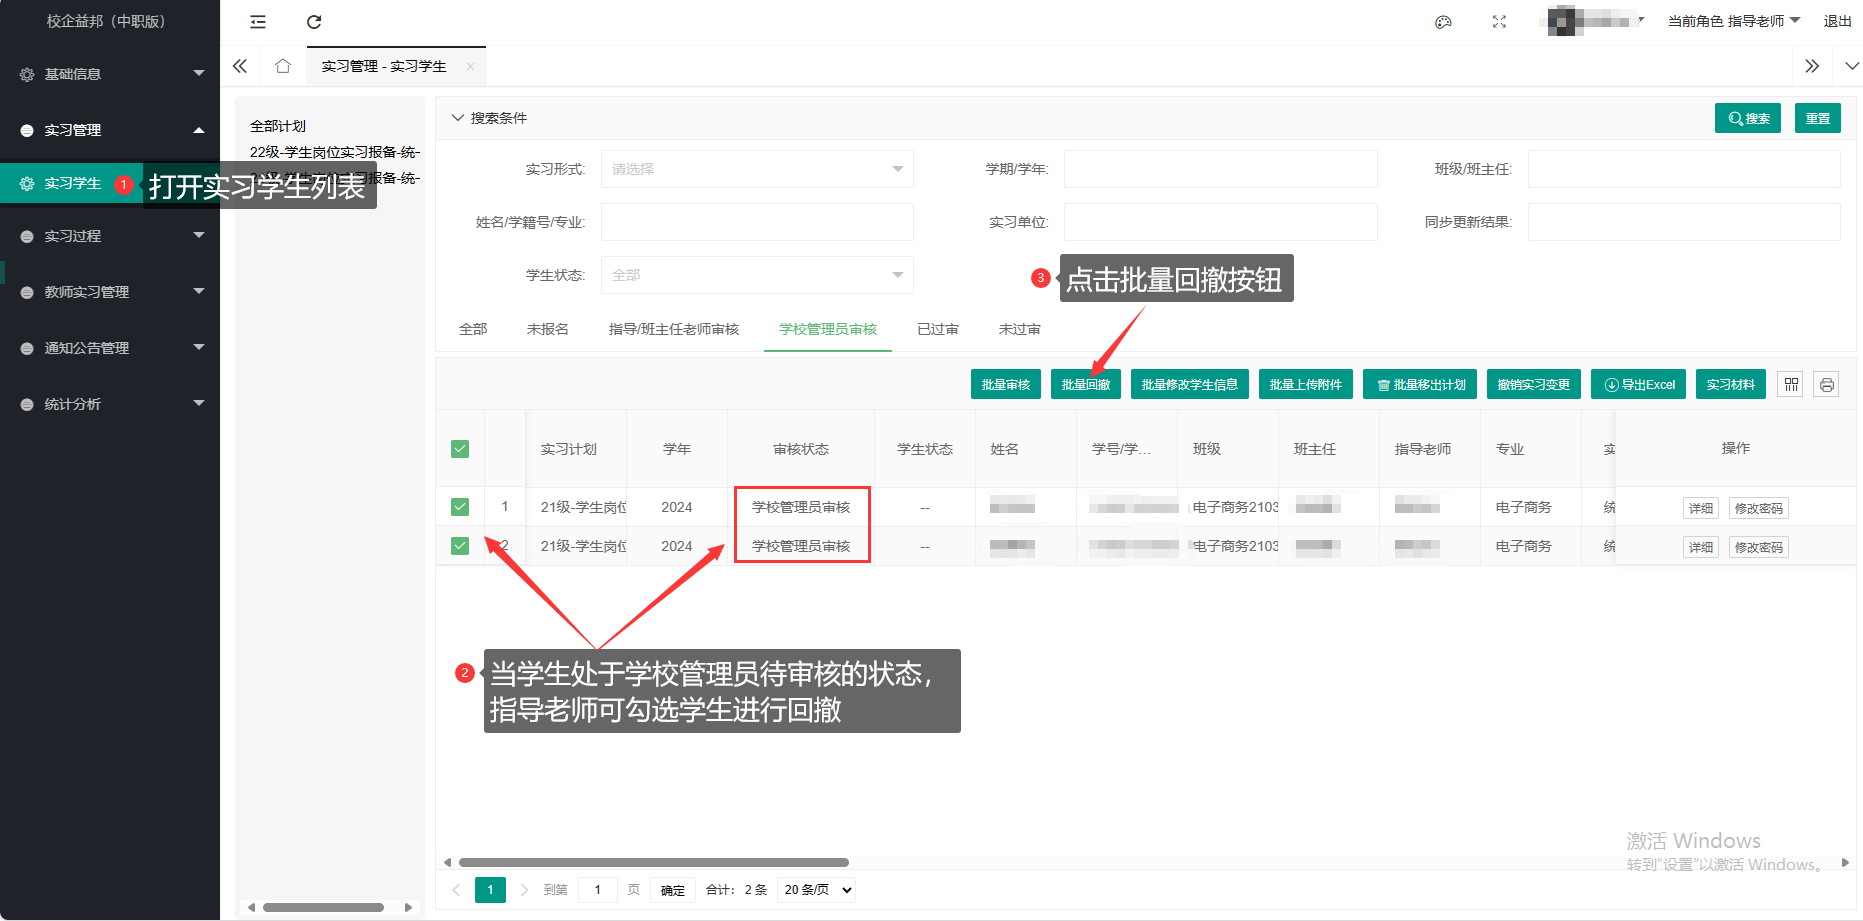Viewport: 1863px width, 921px height.
Task: Go to home tab icon
Action: (x=283, y=66)
